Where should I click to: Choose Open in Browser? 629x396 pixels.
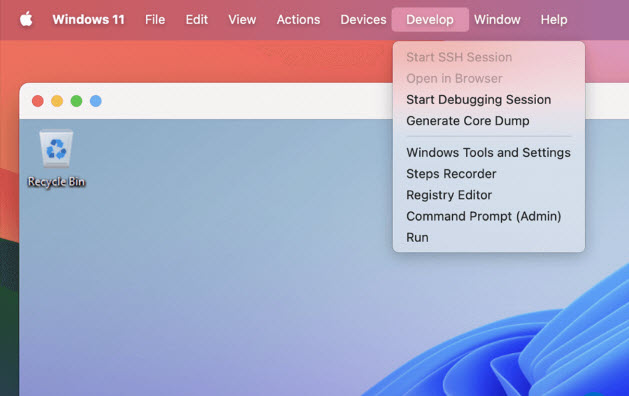[489, 78]
